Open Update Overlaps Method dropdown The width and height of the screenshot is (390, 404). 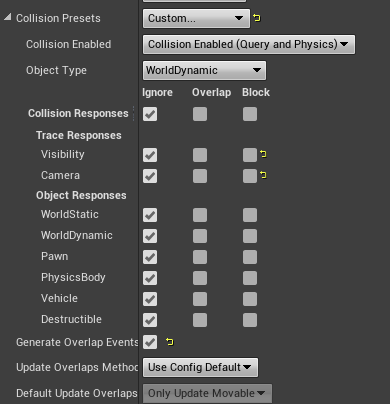pos(200,367)
